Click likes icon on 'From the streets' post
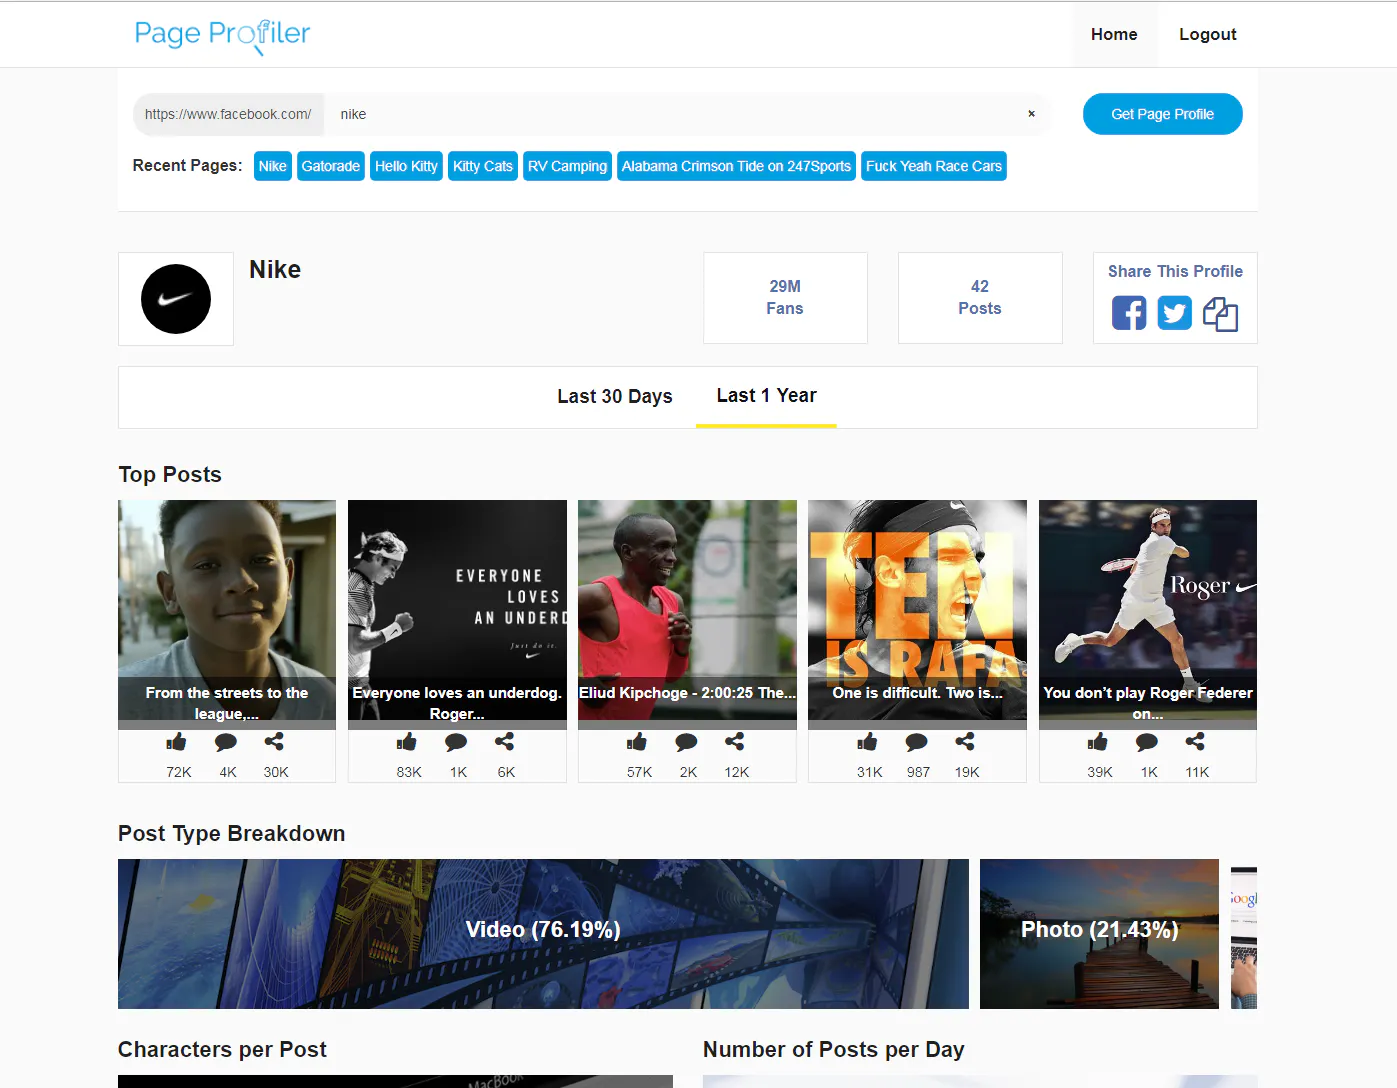Viewport: 1397px width, 1088px height. pos(177,742)
